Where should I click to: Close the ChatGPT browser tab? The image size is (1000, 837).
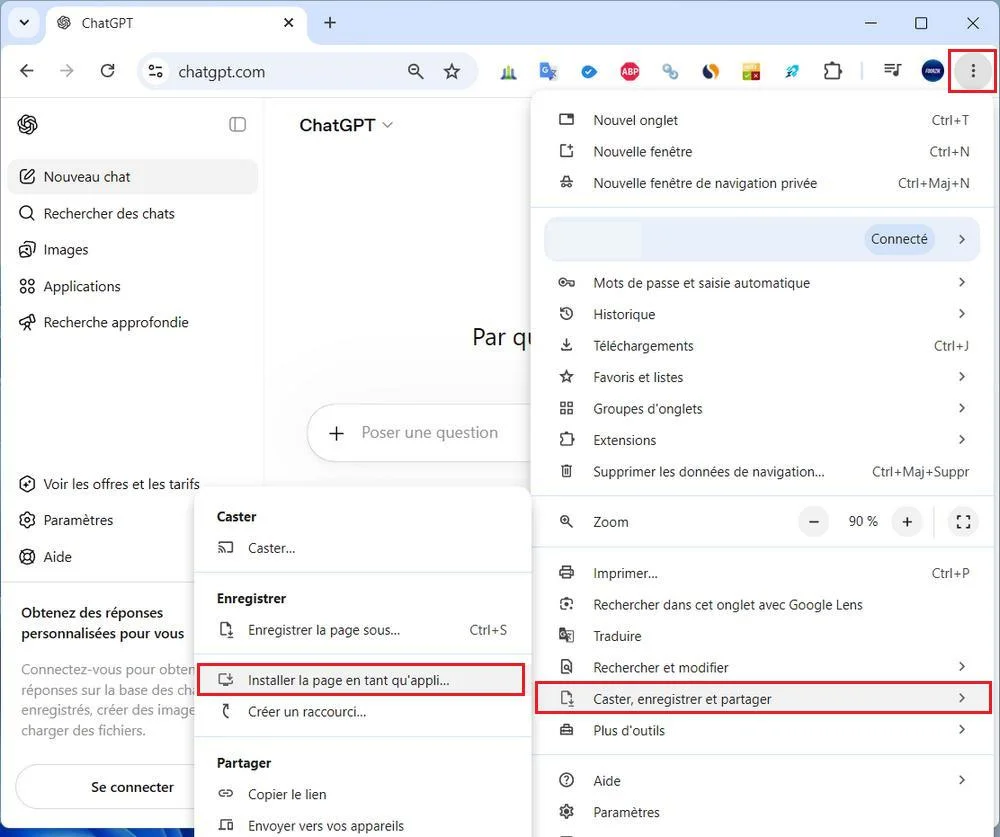click(x=289, y=23)
